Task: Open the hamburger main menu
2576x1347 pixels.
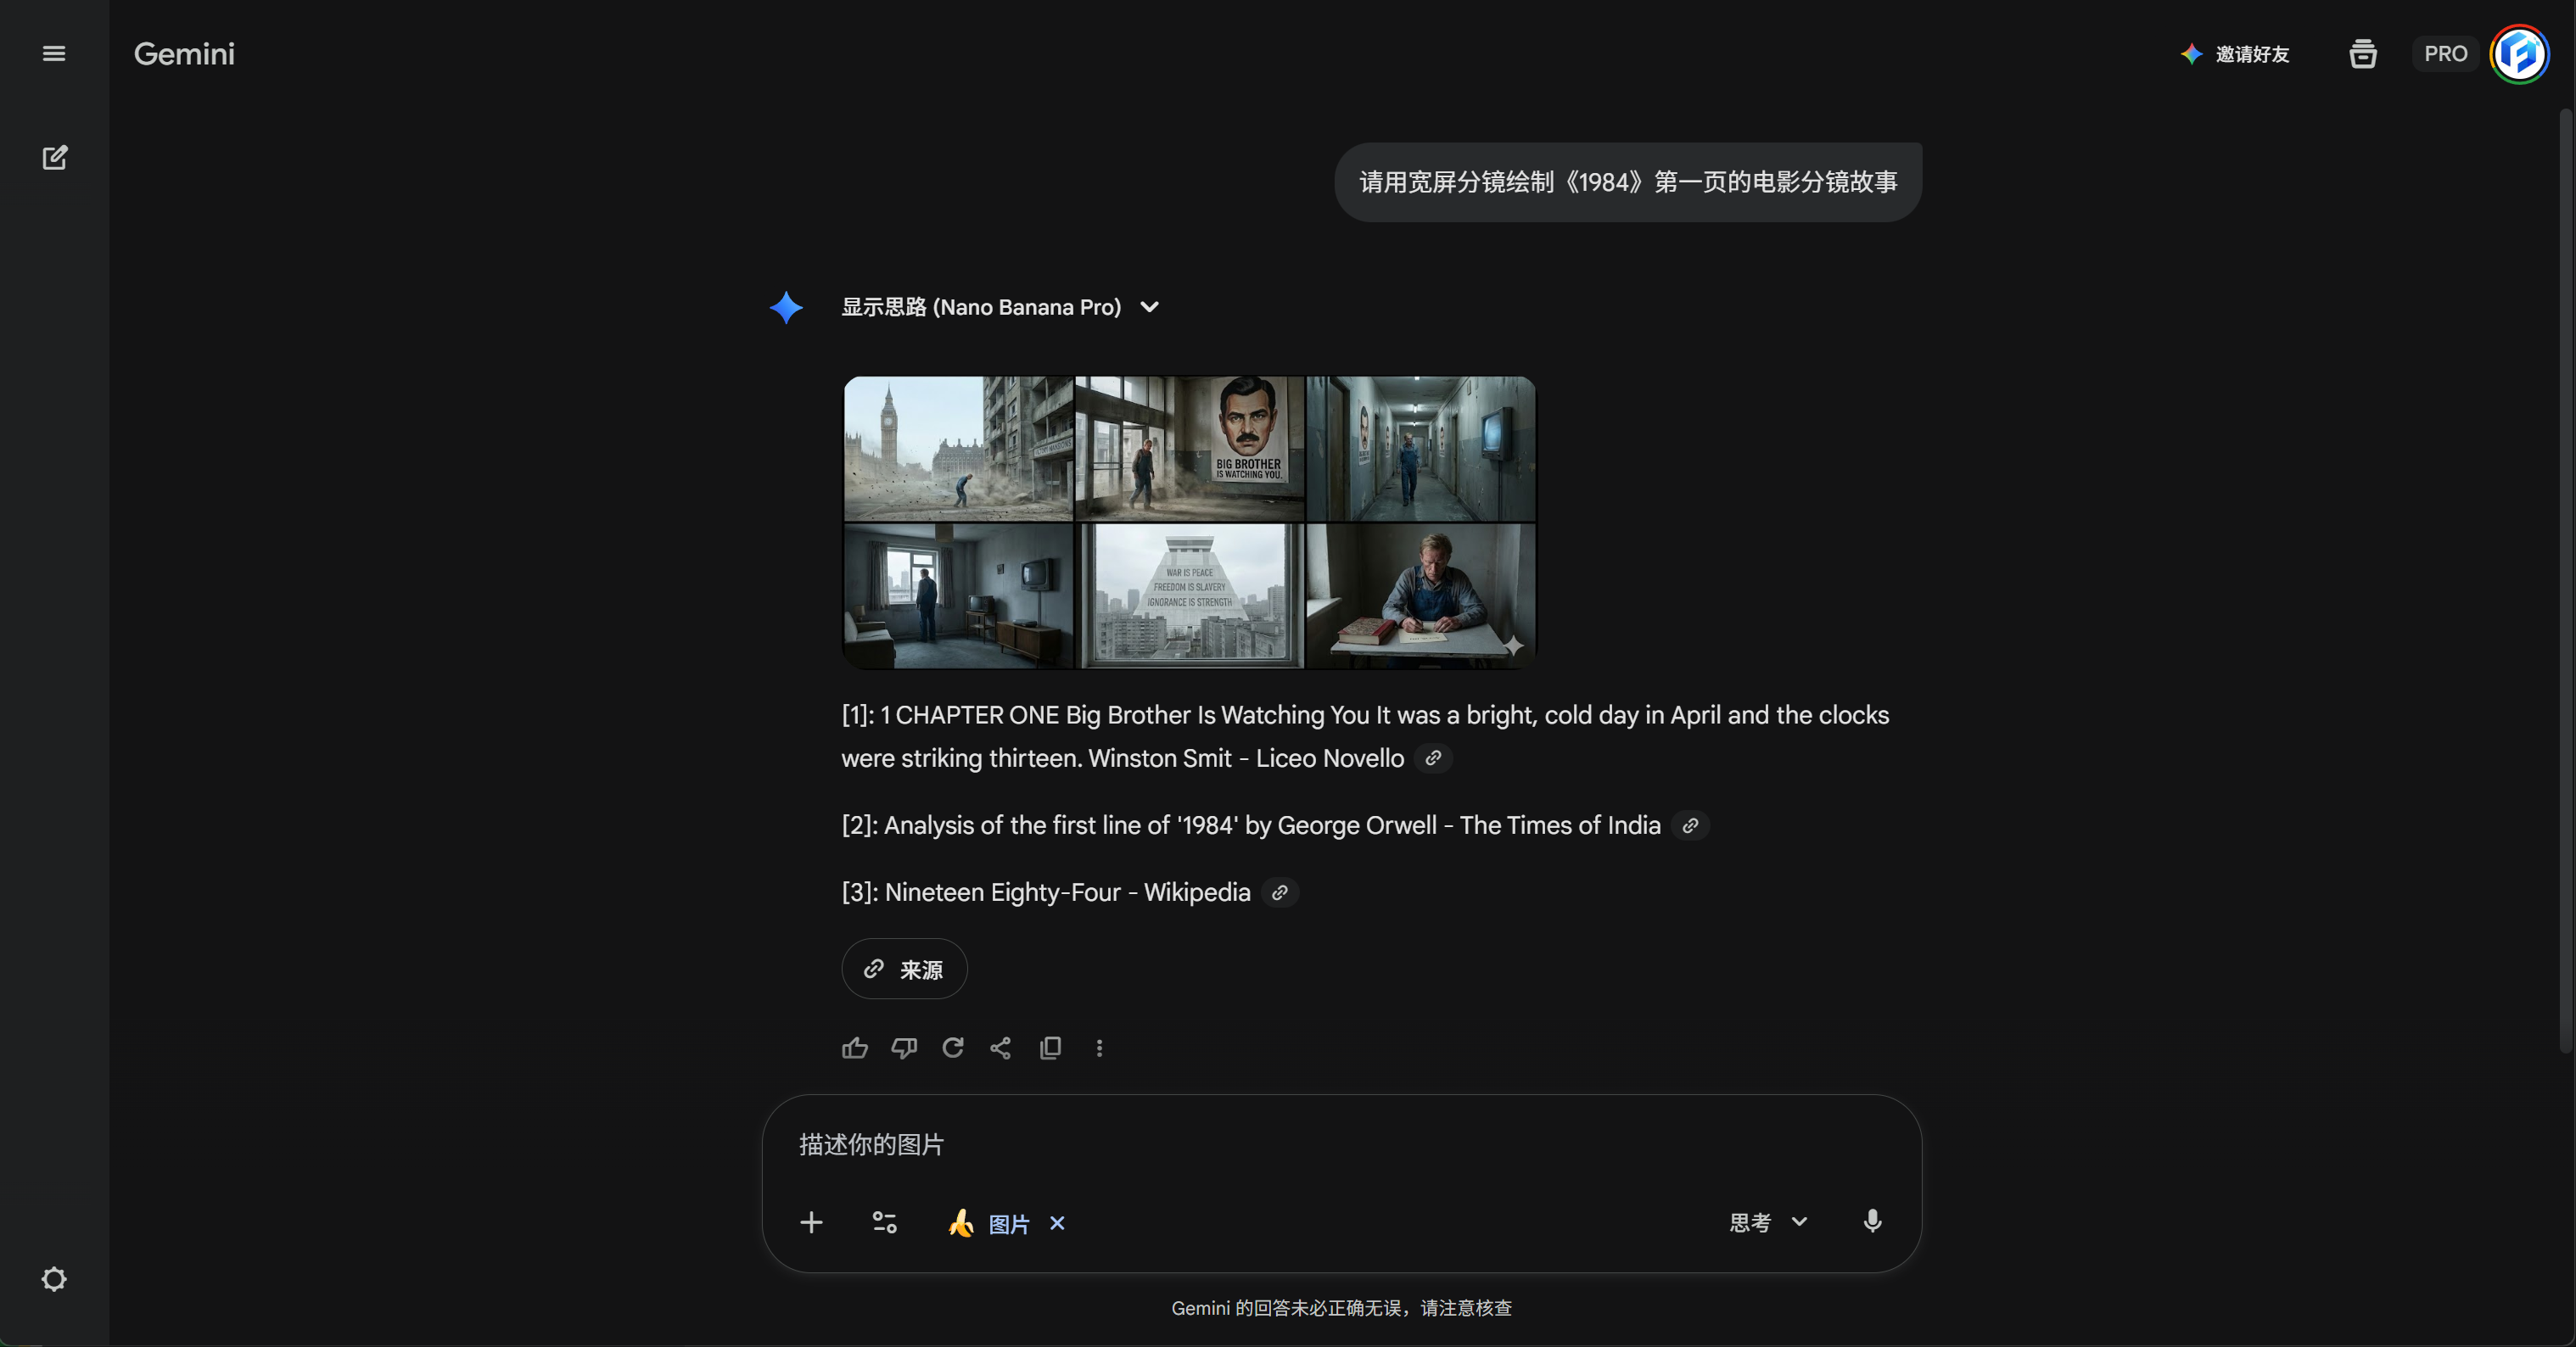Action: (x=54, y=54)
